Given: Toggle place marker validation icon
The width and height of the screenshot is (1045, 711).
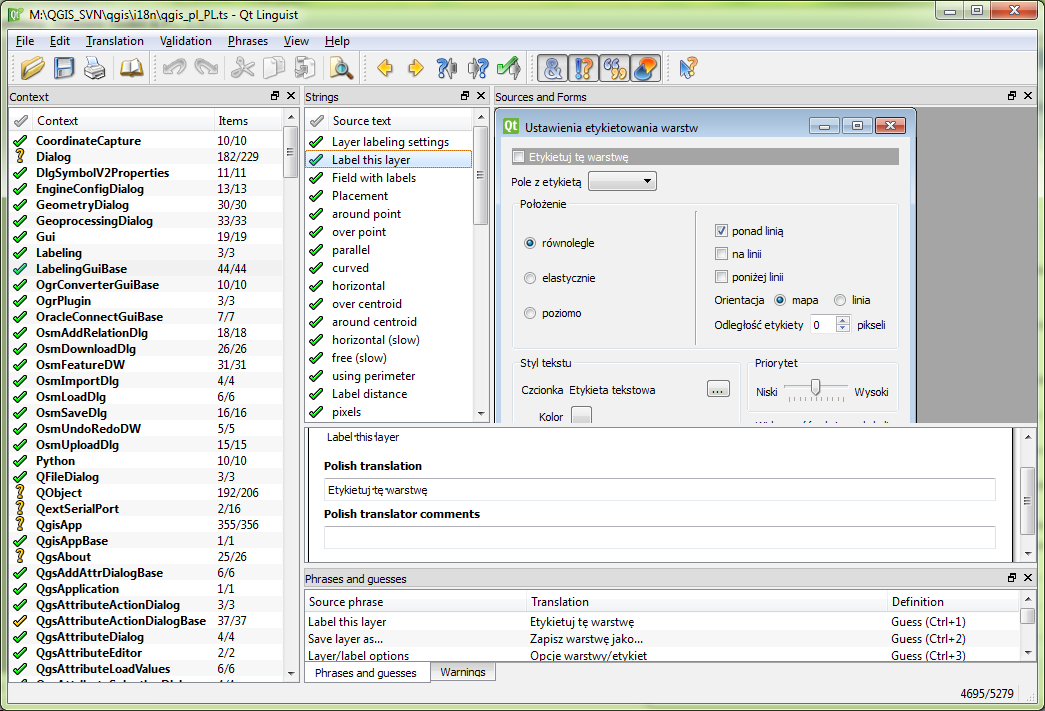Looking at the screenshot, I should tap(645, 68).
